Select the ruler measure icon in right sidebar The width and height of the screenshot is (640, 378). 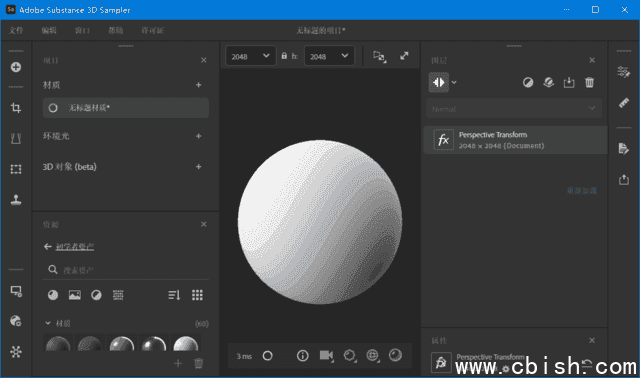pyautogui.click(x=624, y=102)
